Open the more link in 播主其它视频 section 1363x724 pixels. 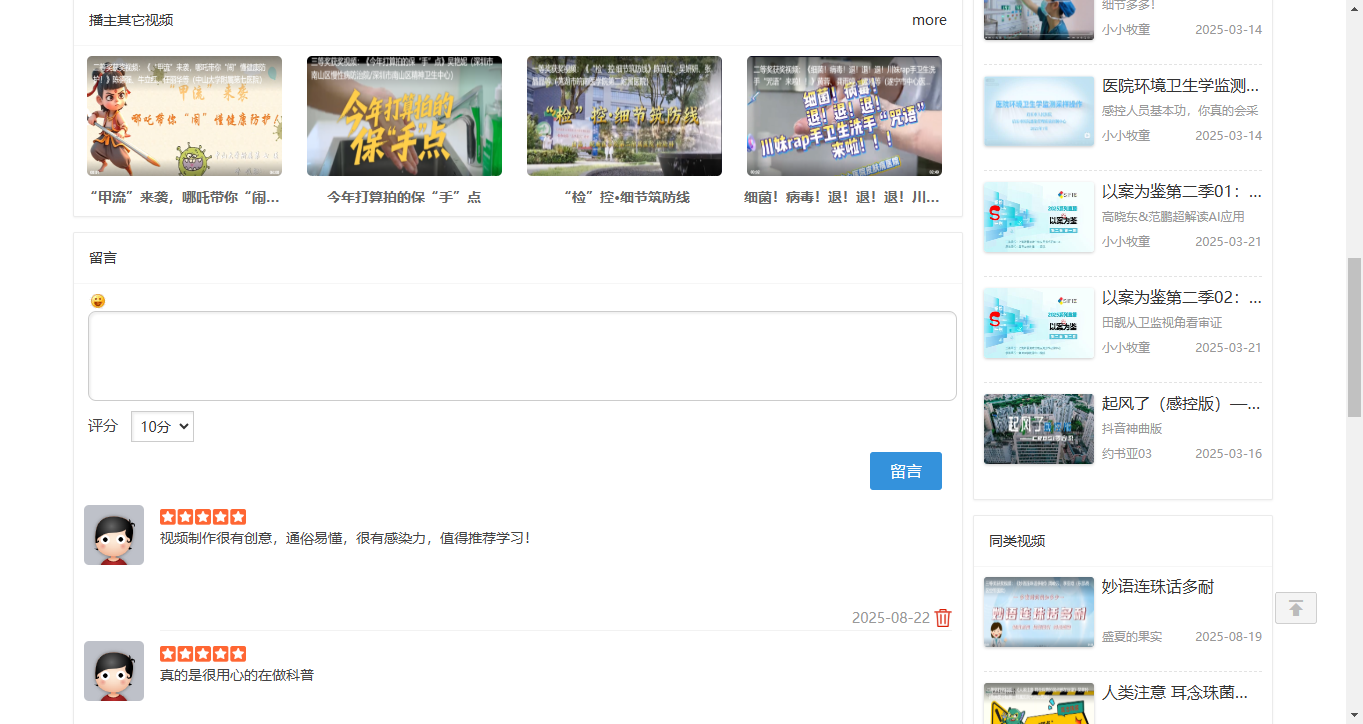(x=929, y=19)
